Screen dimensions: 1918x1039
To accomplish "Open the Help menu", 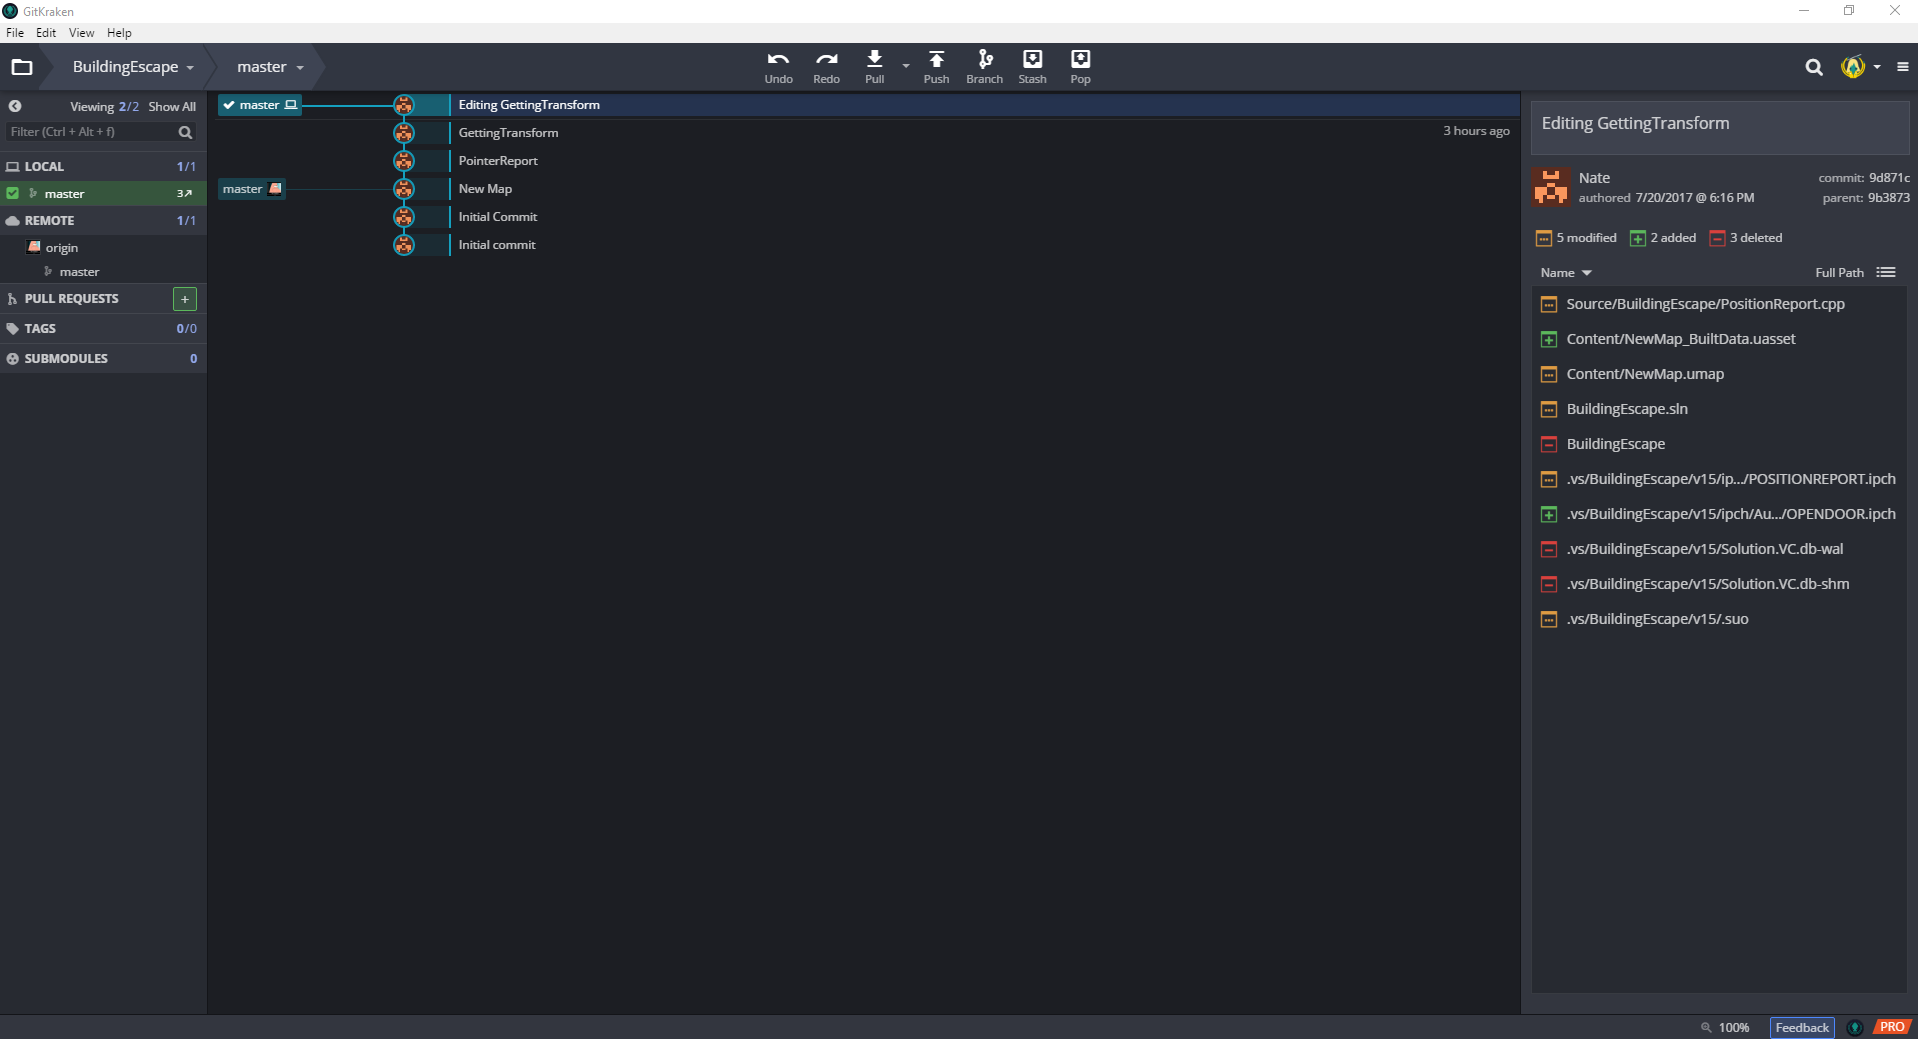I will coord(119,33).
